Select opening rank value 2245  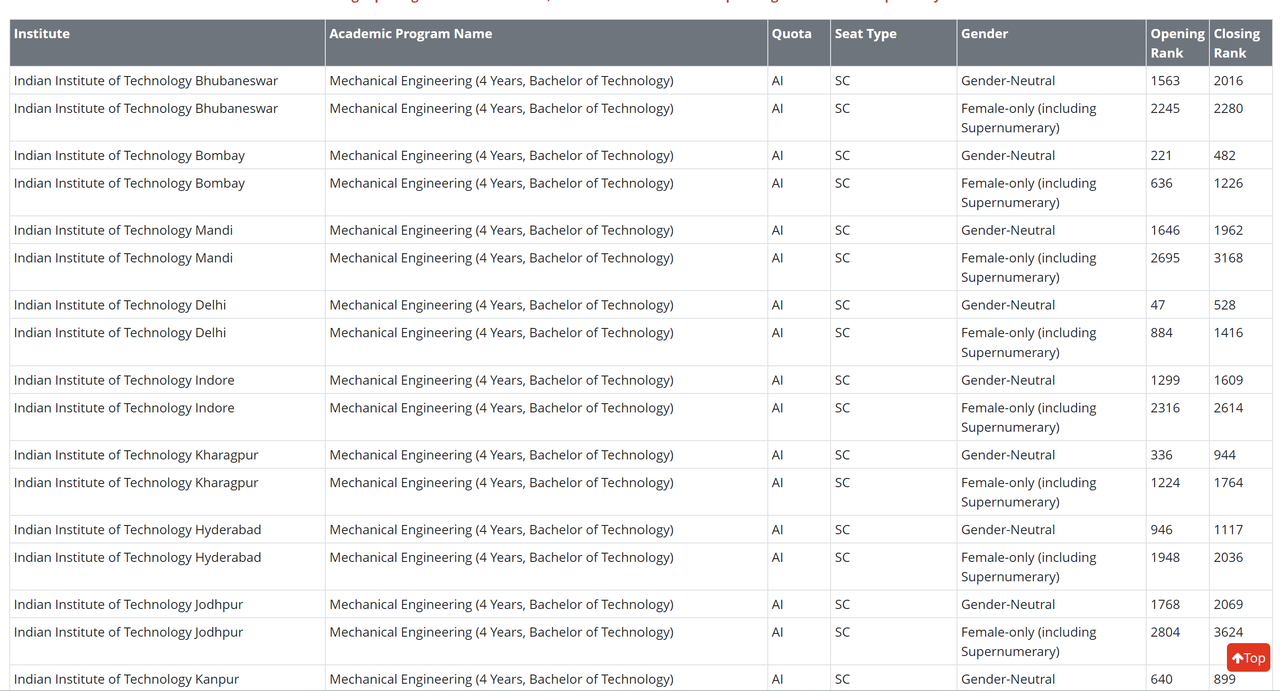1165,109
